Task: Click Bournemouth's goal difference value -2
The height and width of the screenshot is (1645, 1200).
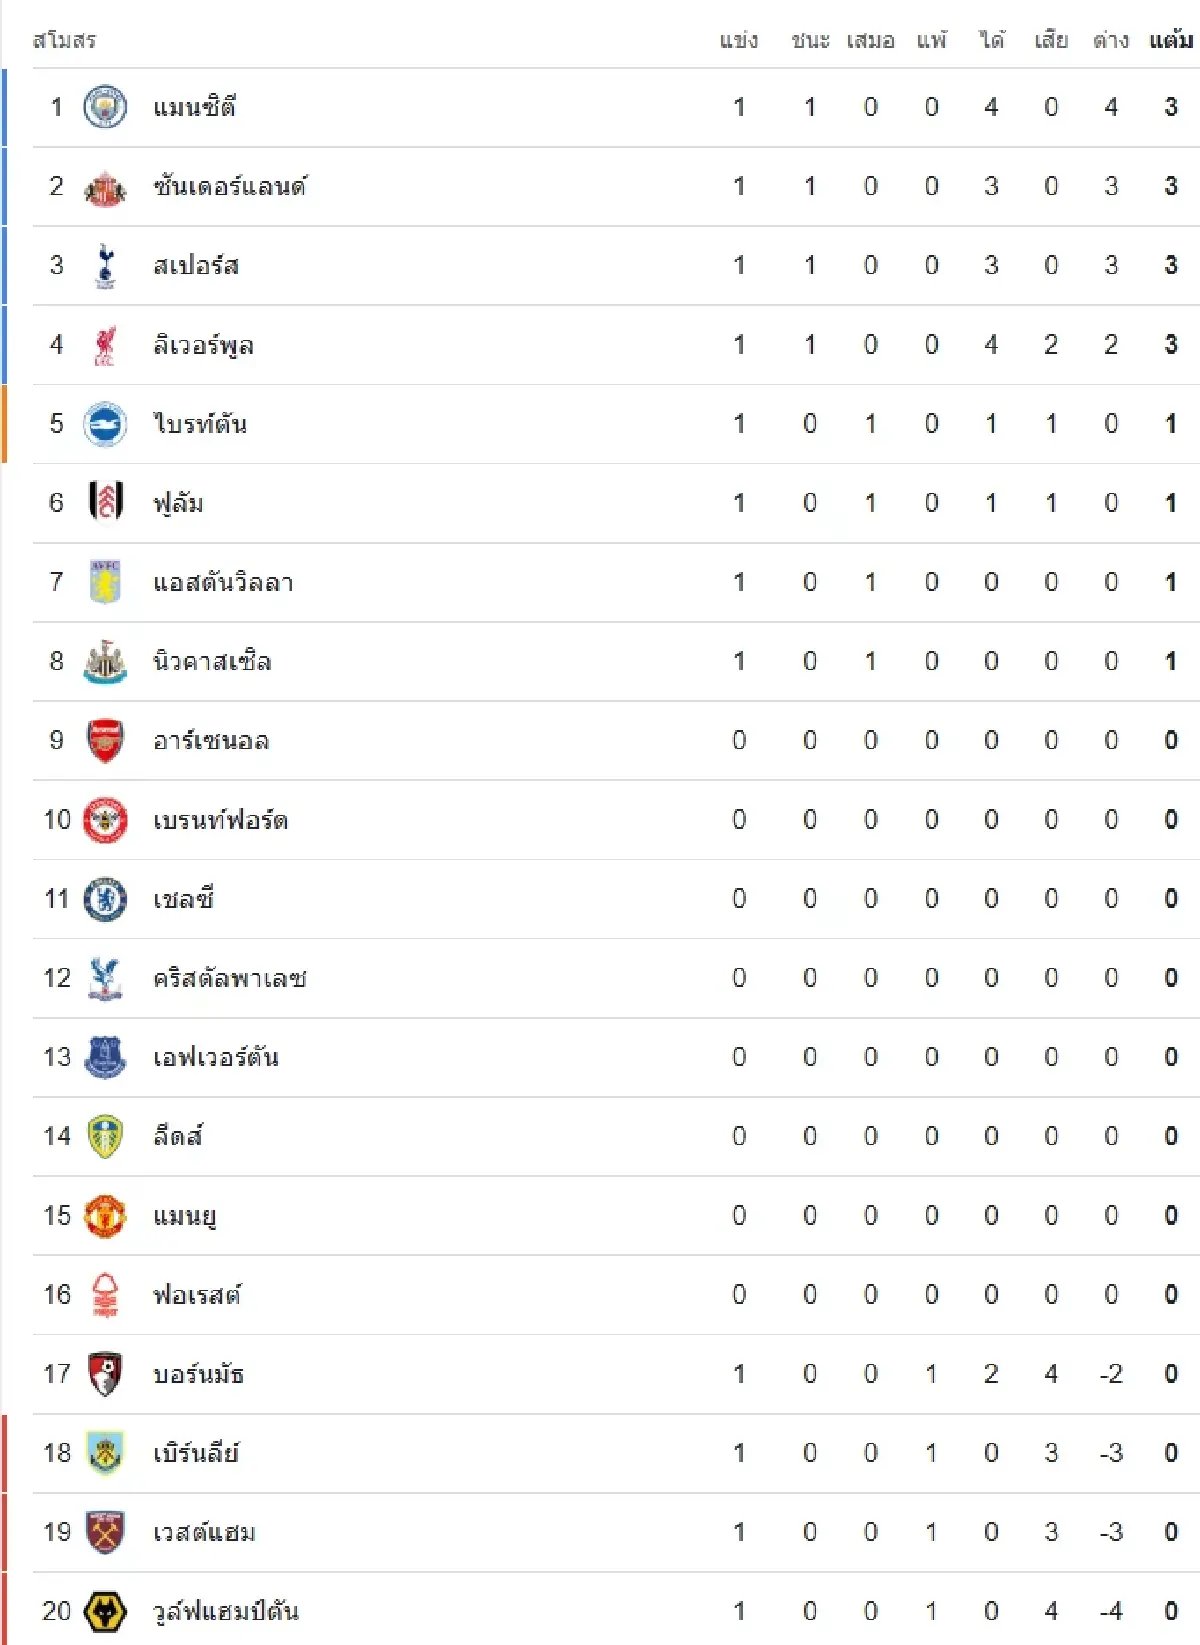Action: click(1111, 1374)
